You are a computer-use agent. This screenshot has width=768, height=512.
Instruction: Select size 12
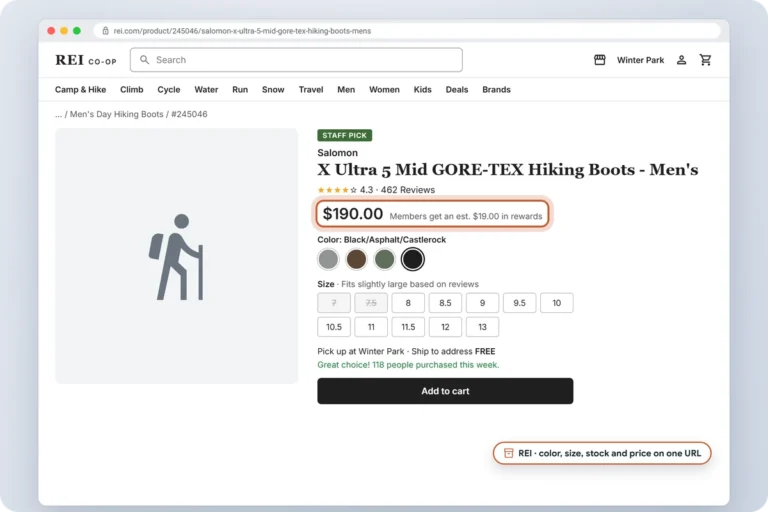pos(445,327)
